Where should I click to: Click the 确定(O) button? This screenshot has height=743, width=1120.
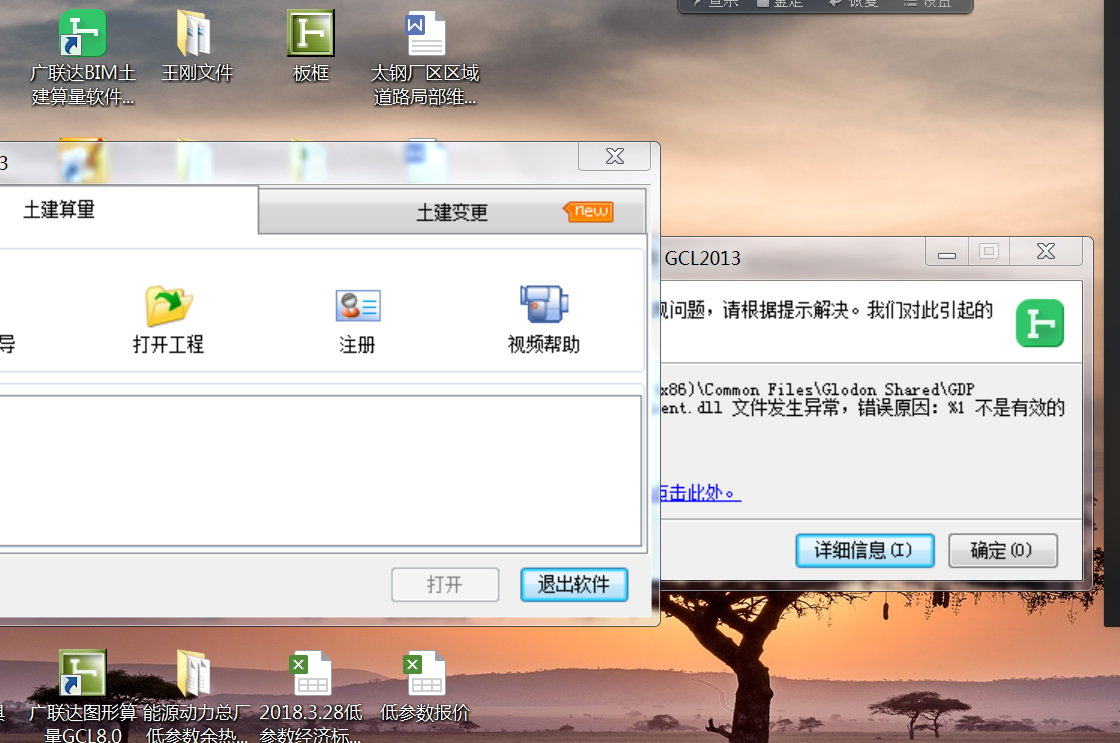coord(1003,550)
